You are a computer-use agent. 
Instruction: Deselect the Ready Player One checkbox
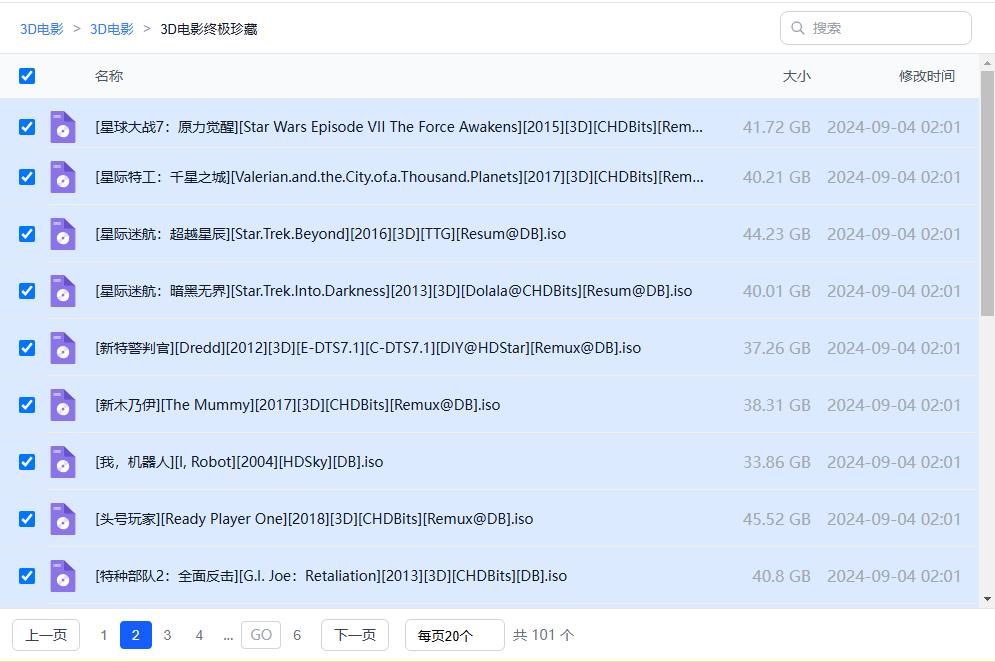(27, 519)
